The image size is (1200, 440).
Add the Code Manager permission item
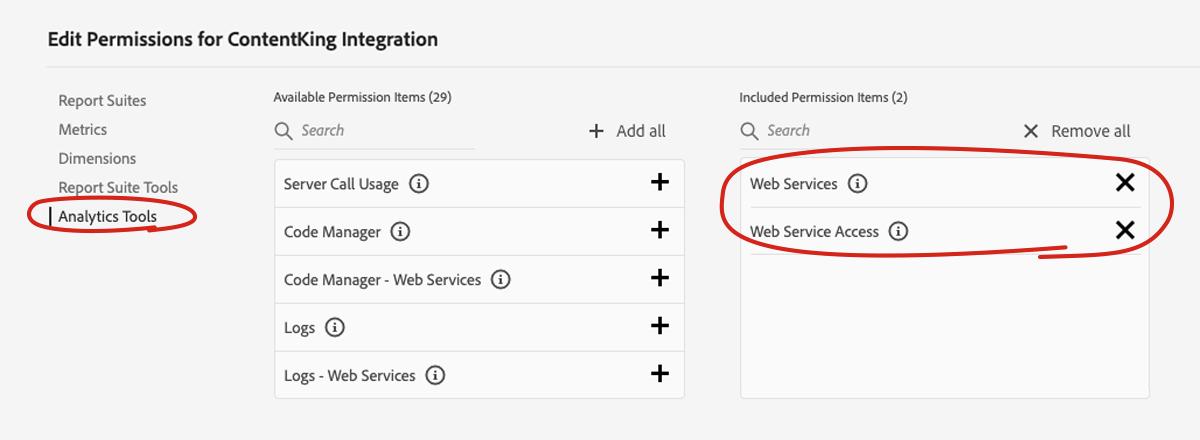tap(659, 230)
